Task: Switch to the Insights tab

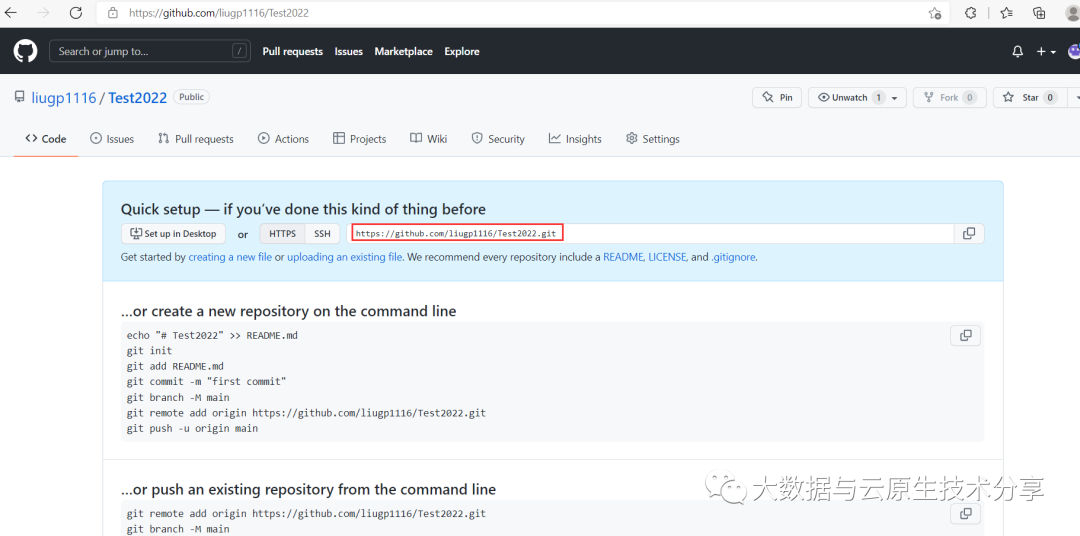Action: click(575, 138)
